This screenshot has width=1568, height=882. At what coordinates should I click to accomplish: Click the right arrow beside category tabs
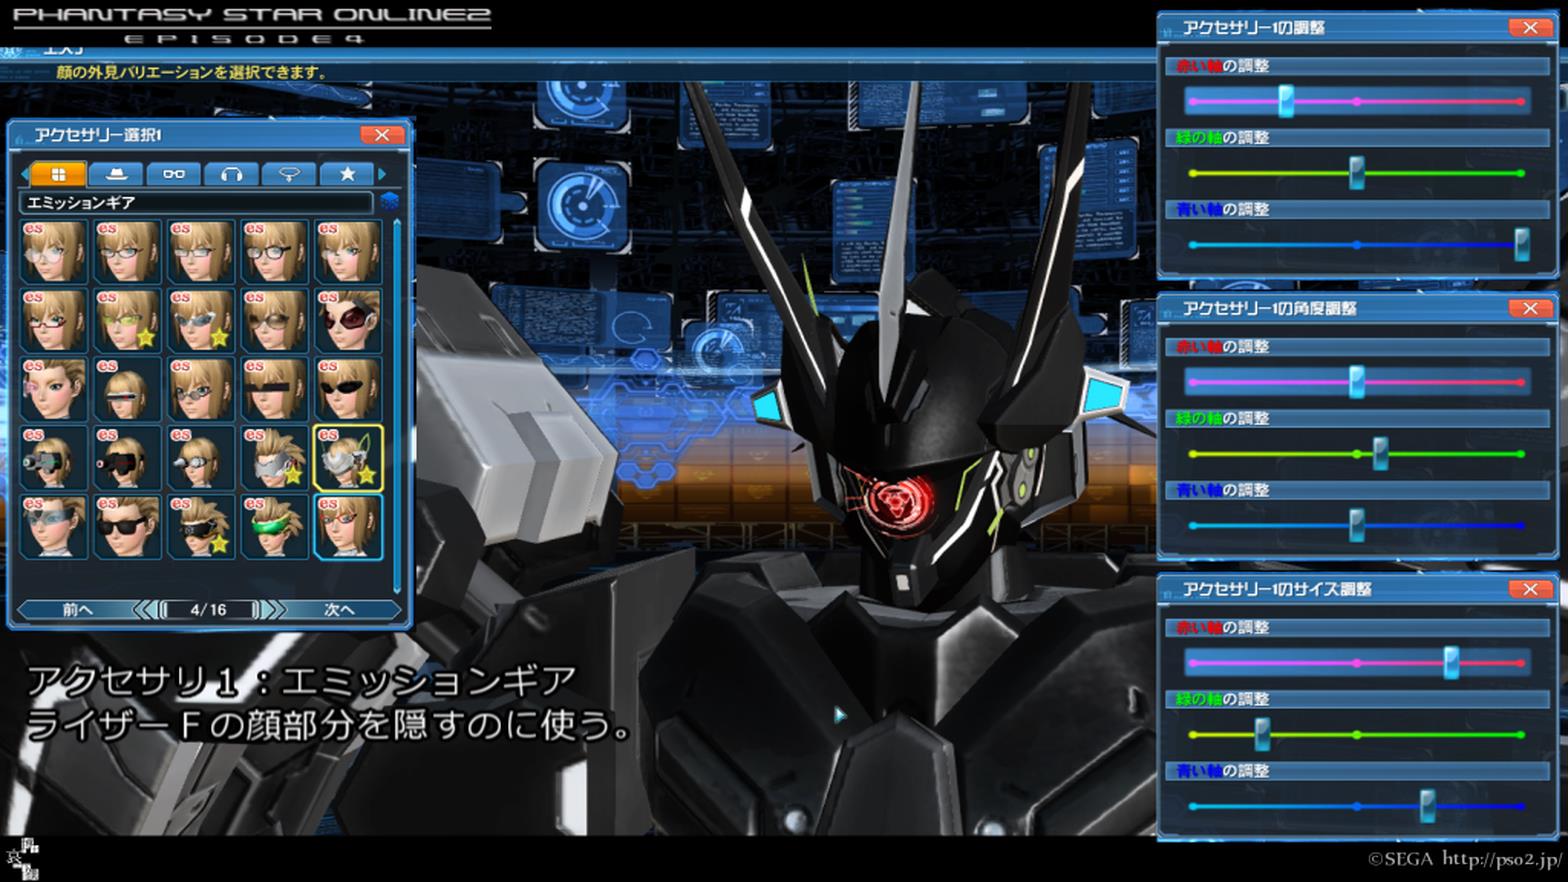[382, 174]
